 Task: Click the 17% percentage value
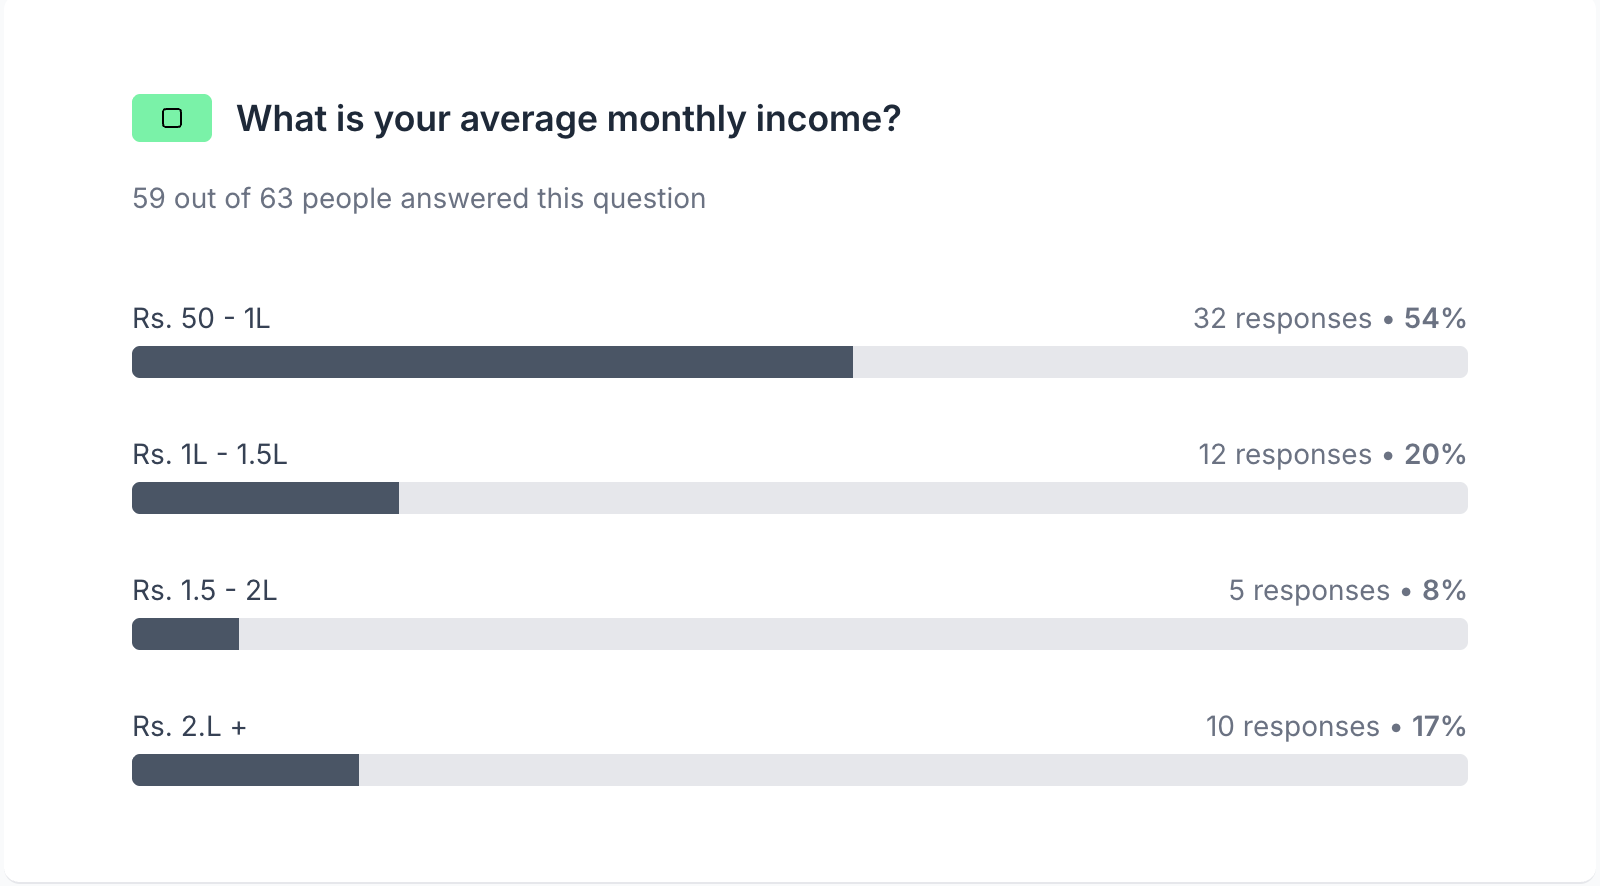coord(1438,726)
